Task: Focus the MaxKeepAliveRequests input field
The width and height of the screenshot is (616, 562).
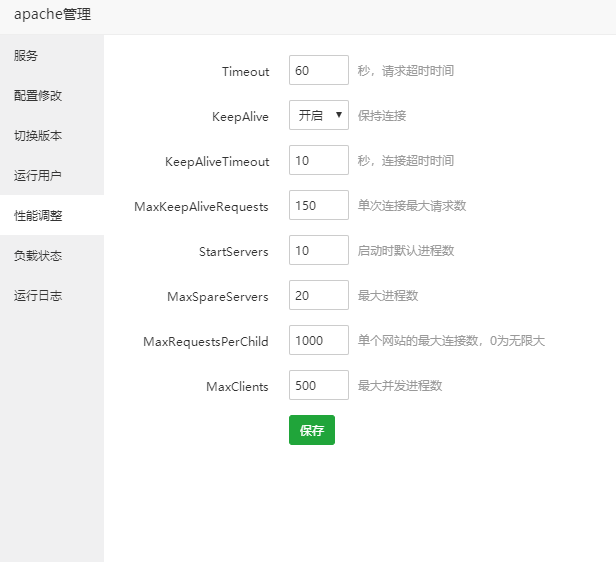Action: 319,205
